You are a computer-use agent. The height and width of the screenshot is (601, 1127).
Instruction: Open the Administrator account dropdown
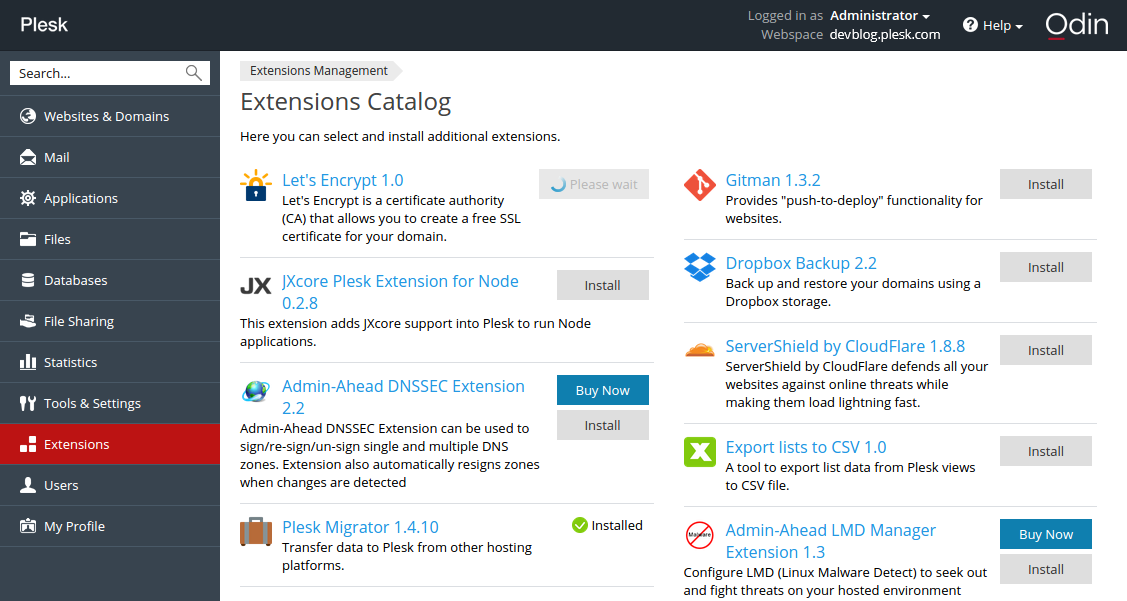(x=880, y=15)
